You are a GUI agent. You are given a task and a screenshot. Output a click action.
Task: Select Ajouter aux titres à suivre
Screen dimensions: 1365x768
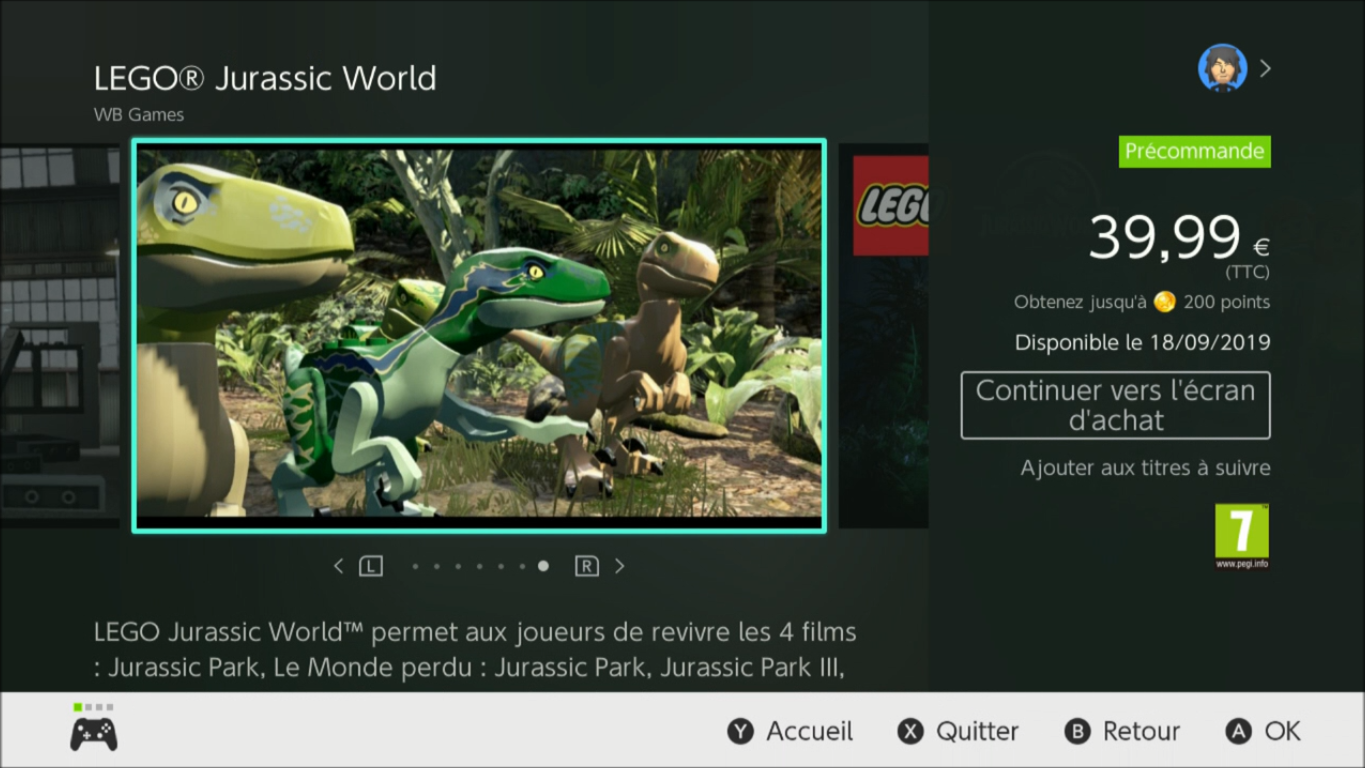1146,467
